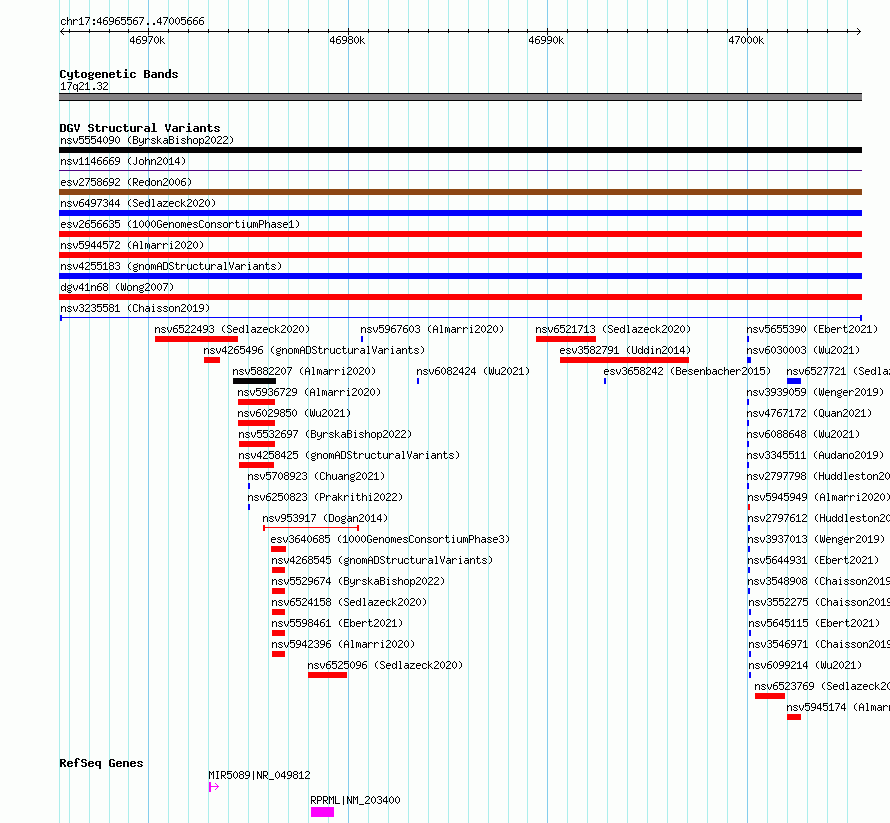Open nsv3345511 (Audano2019) label
This screenshot has width=890, height=823.
click(x=815, y=455)
